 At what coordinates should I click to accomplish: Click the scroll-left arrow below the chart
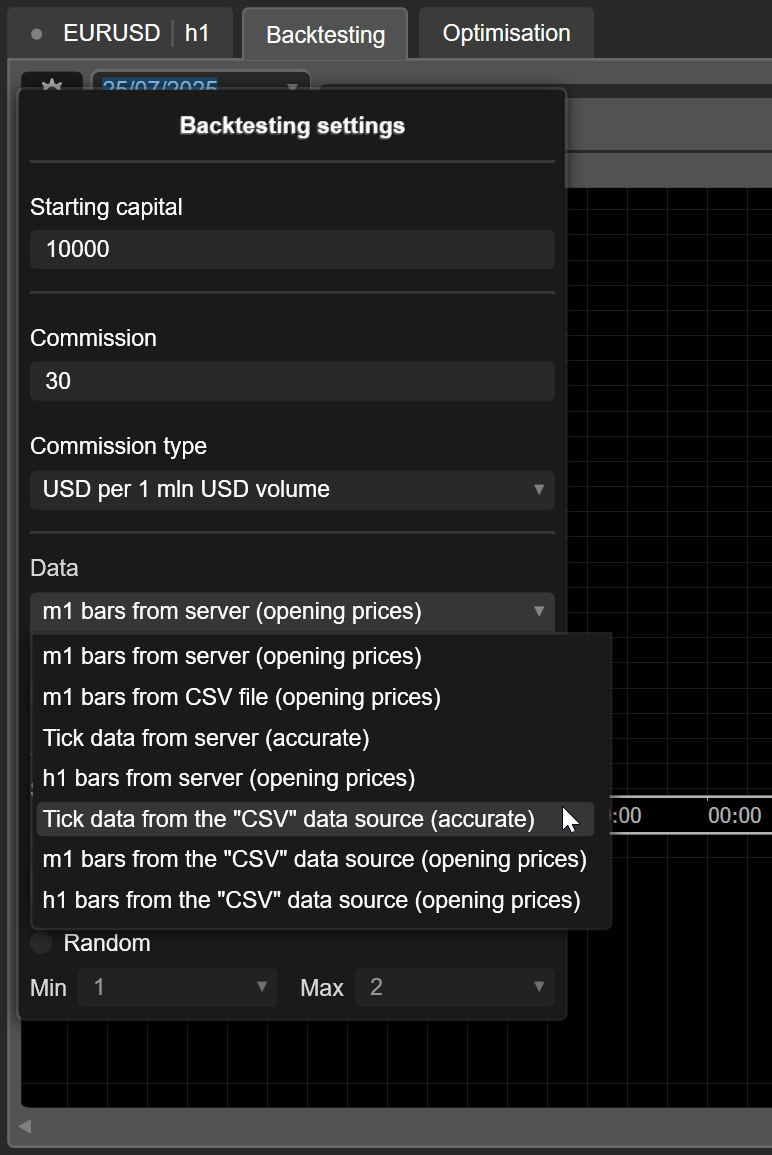pos(25,1127)
